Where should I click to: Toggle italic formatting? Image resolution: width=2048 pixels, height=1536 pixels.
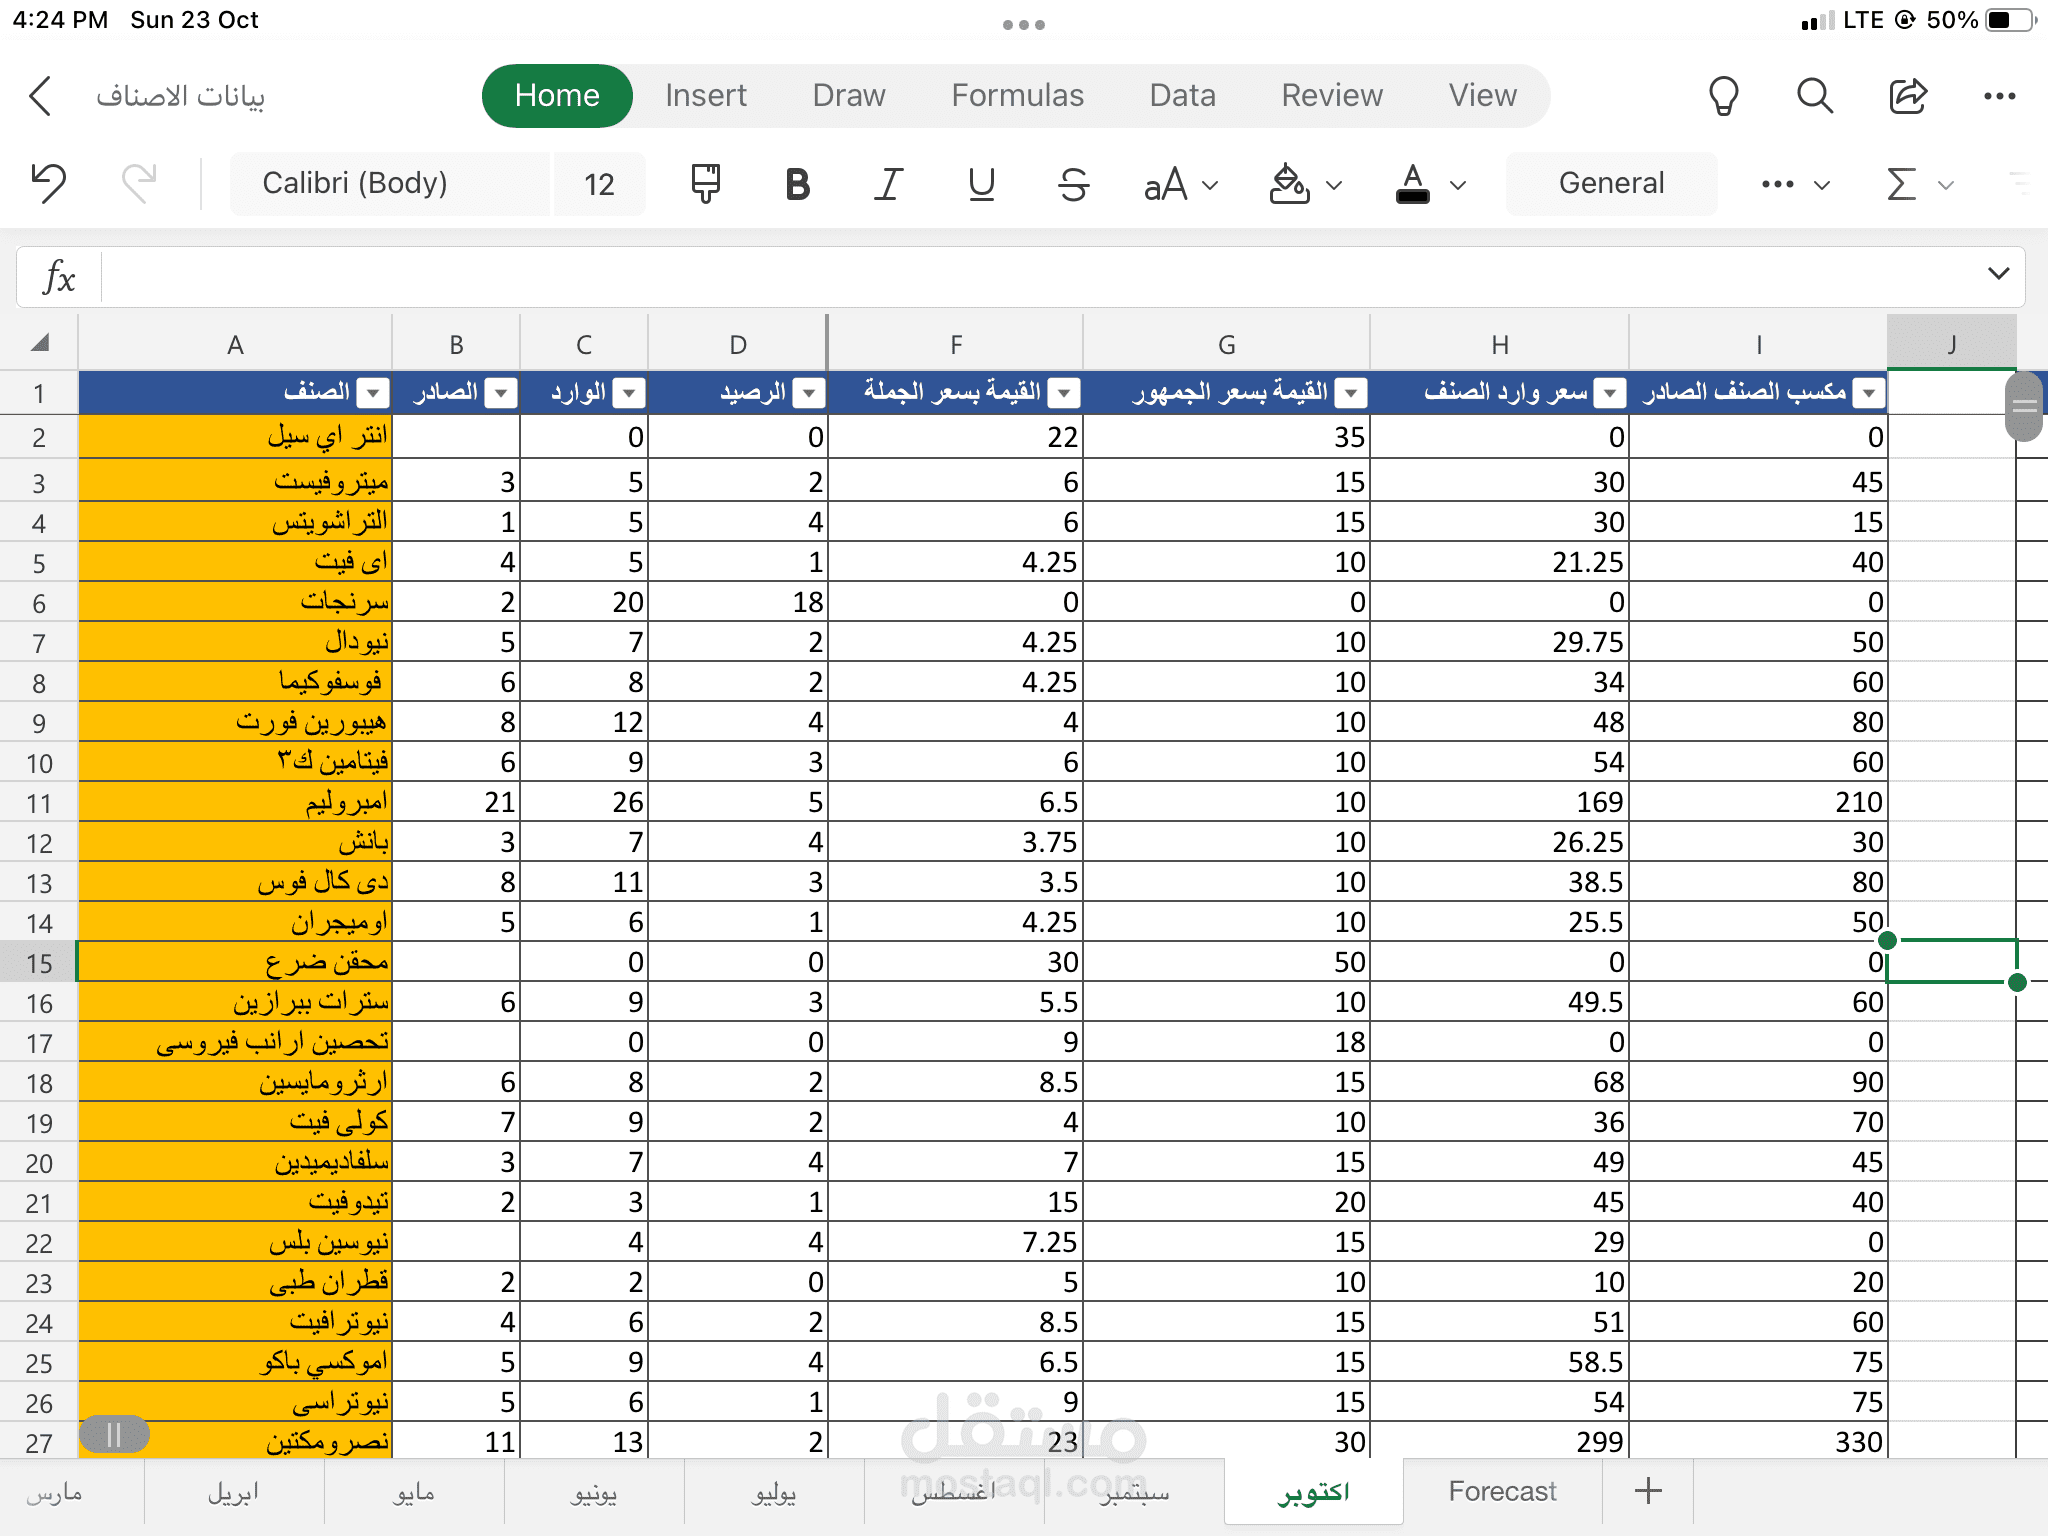point(889,184)
